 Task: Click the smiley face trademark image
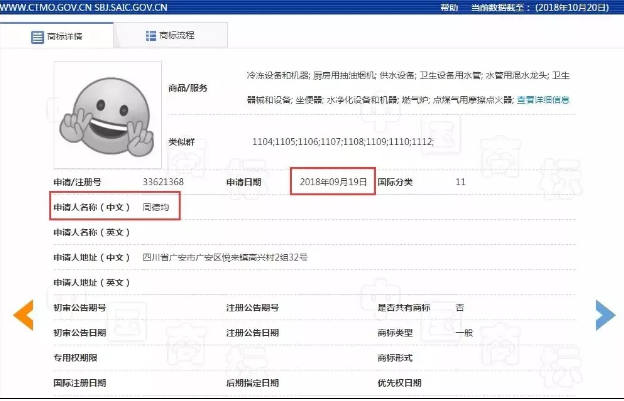tap(106, 109)
